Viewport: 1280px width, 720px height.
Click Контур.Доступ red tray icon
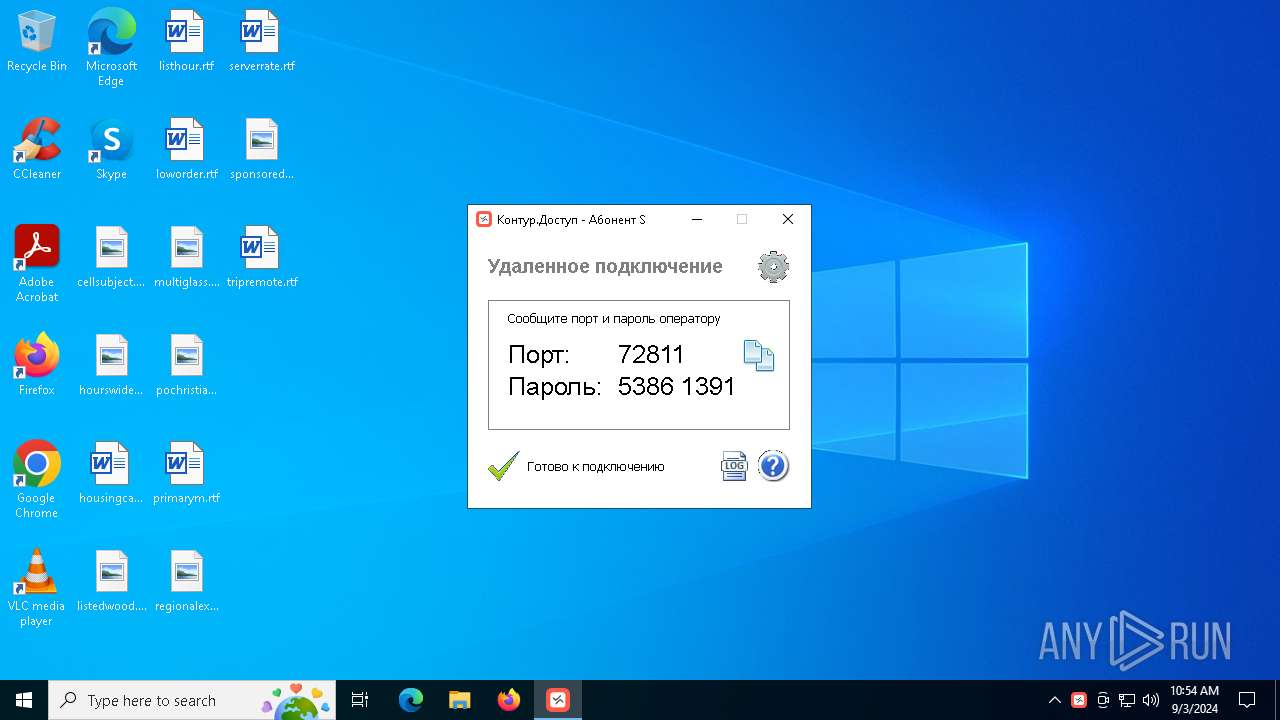1079,700
